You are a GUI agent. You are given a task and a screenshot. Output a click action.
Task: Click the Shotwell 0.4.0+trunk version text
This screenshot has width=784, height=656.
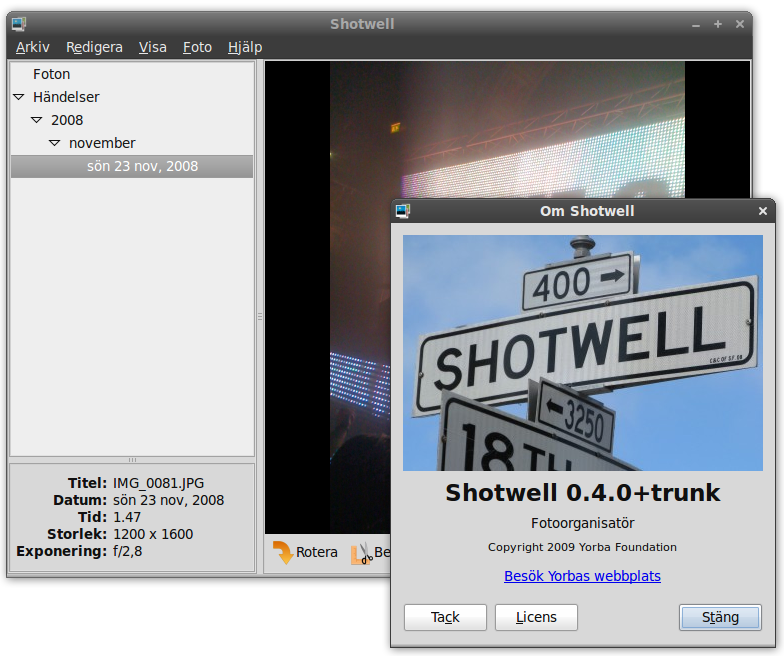point(582,492)
